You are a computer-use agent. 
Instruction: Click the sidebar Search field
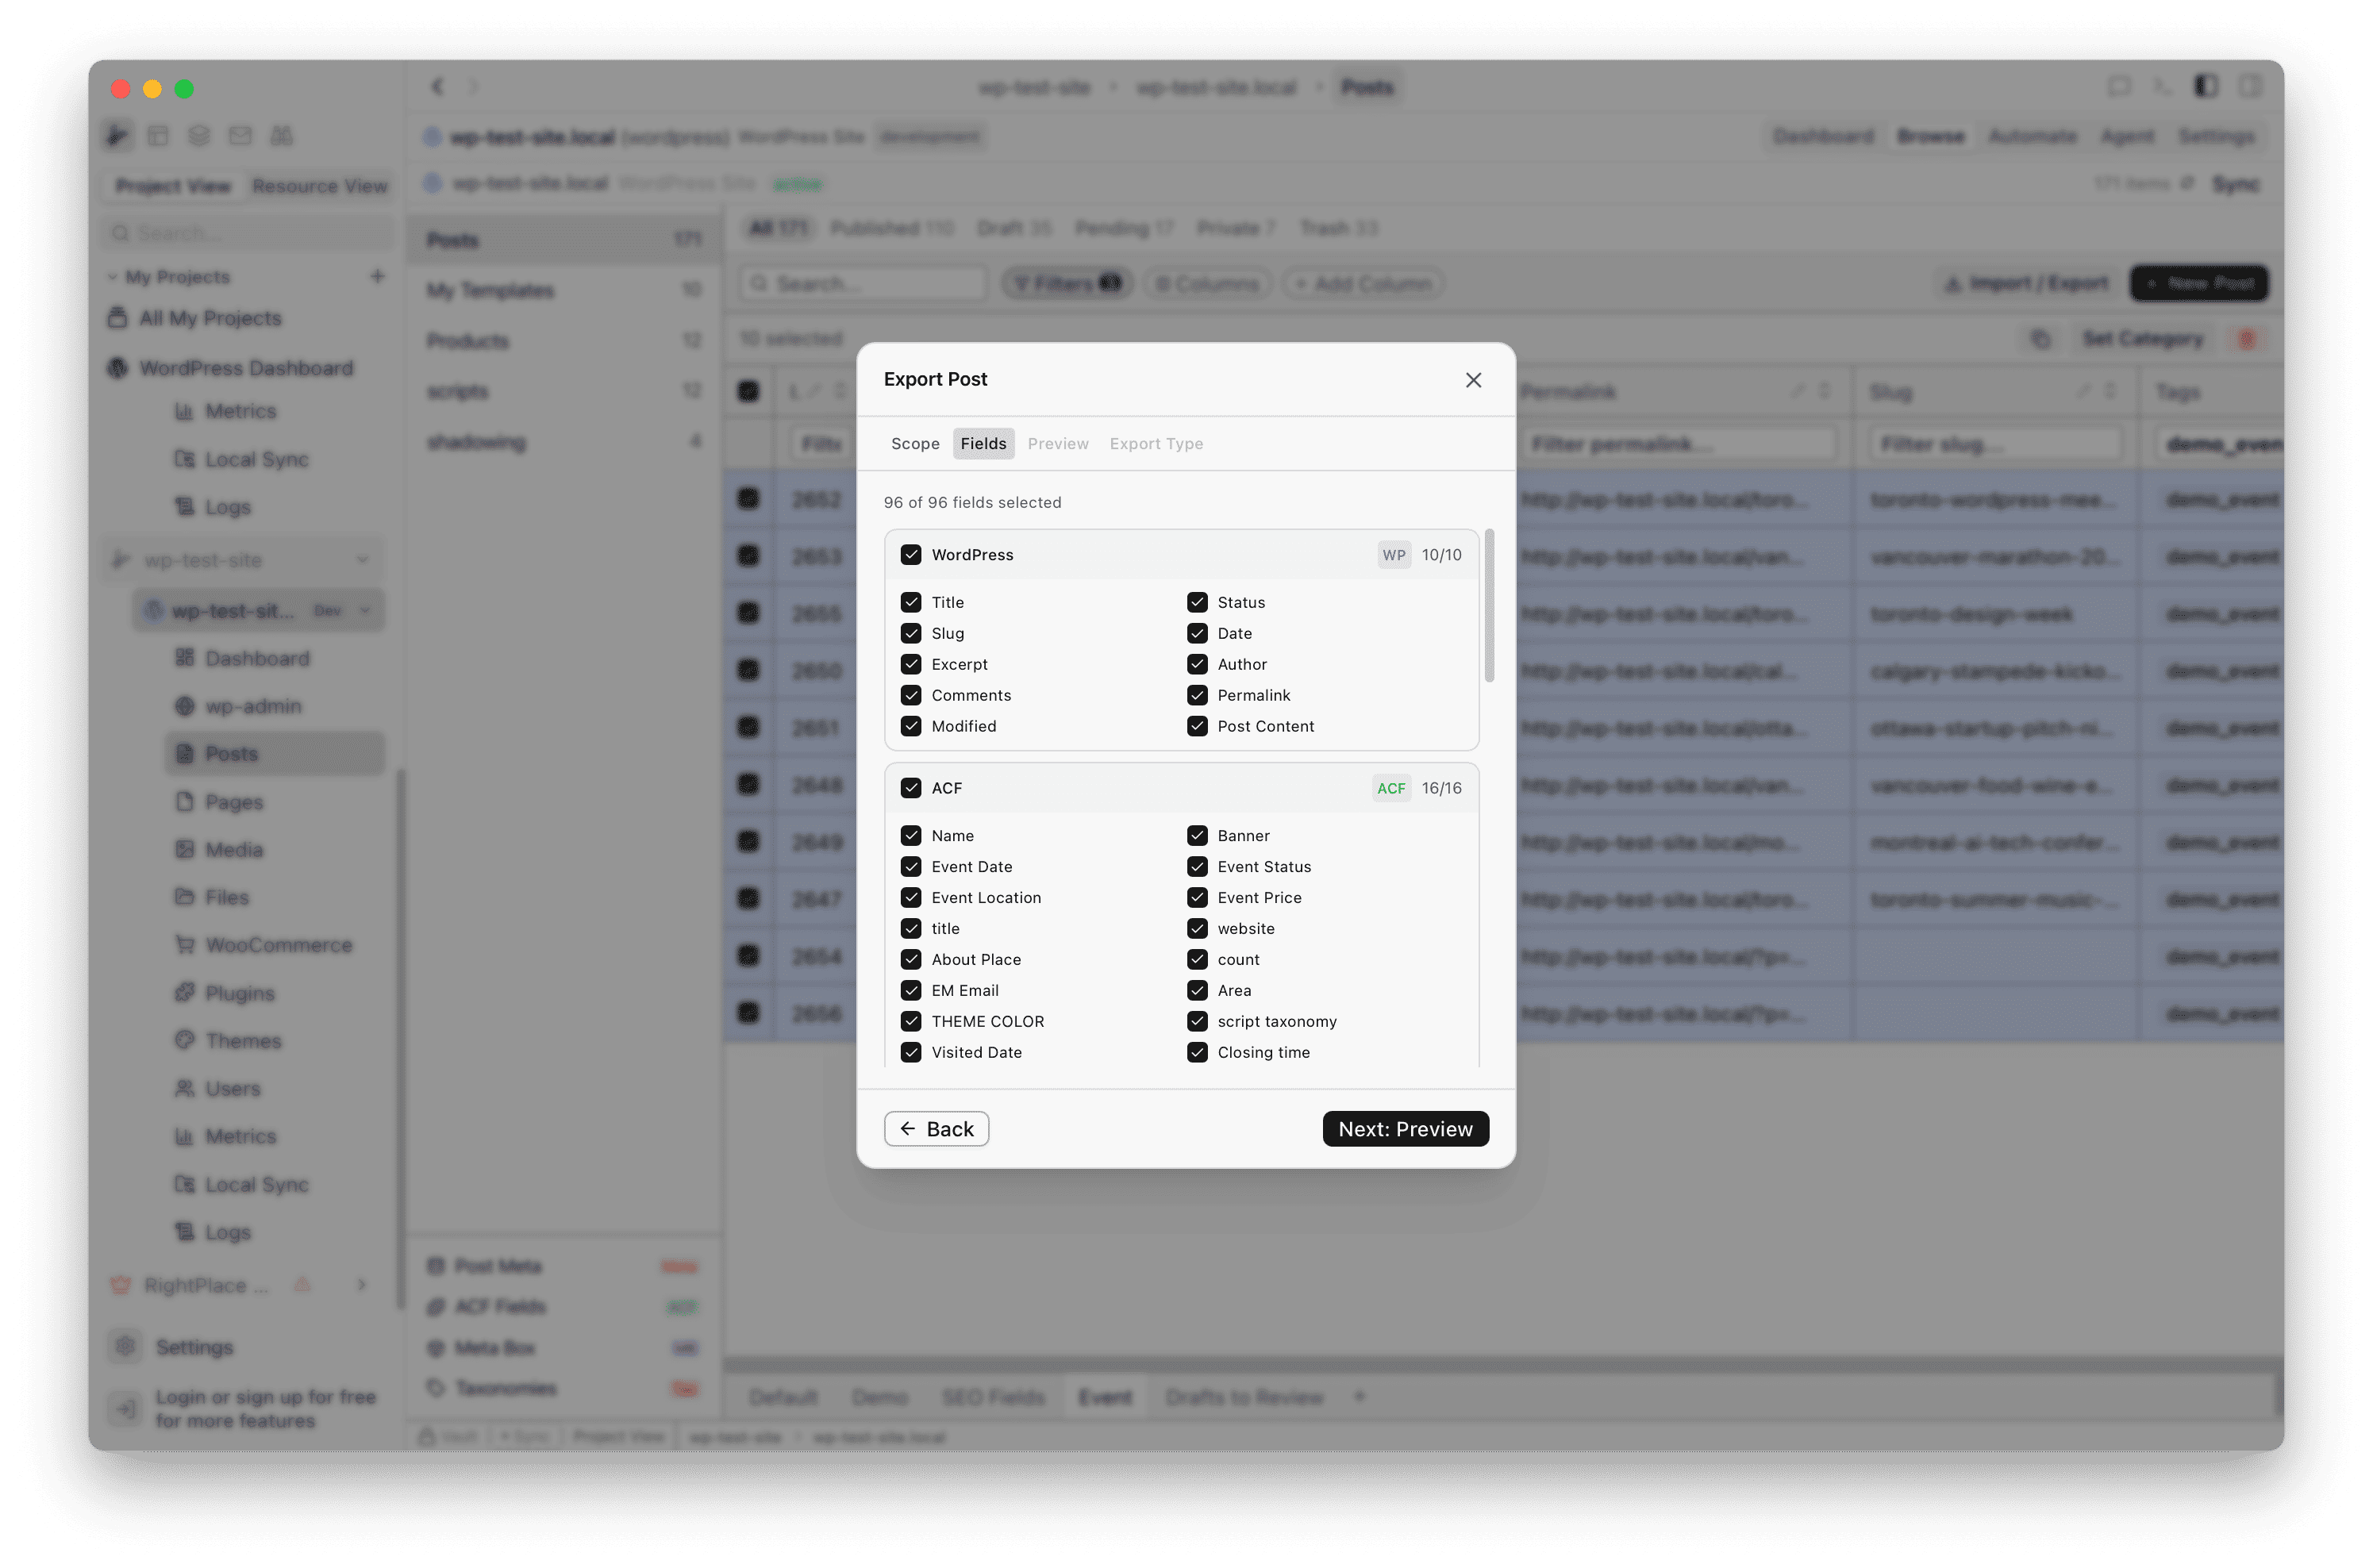click(248, 233)
